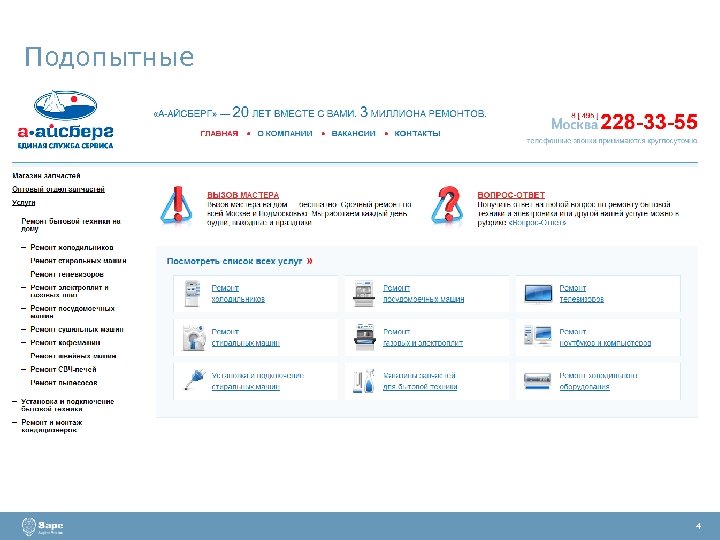Select sidebar item 'Ремонт швейных машин'
This screenshot has width=720, height=540.
click(x=73, y=356)
